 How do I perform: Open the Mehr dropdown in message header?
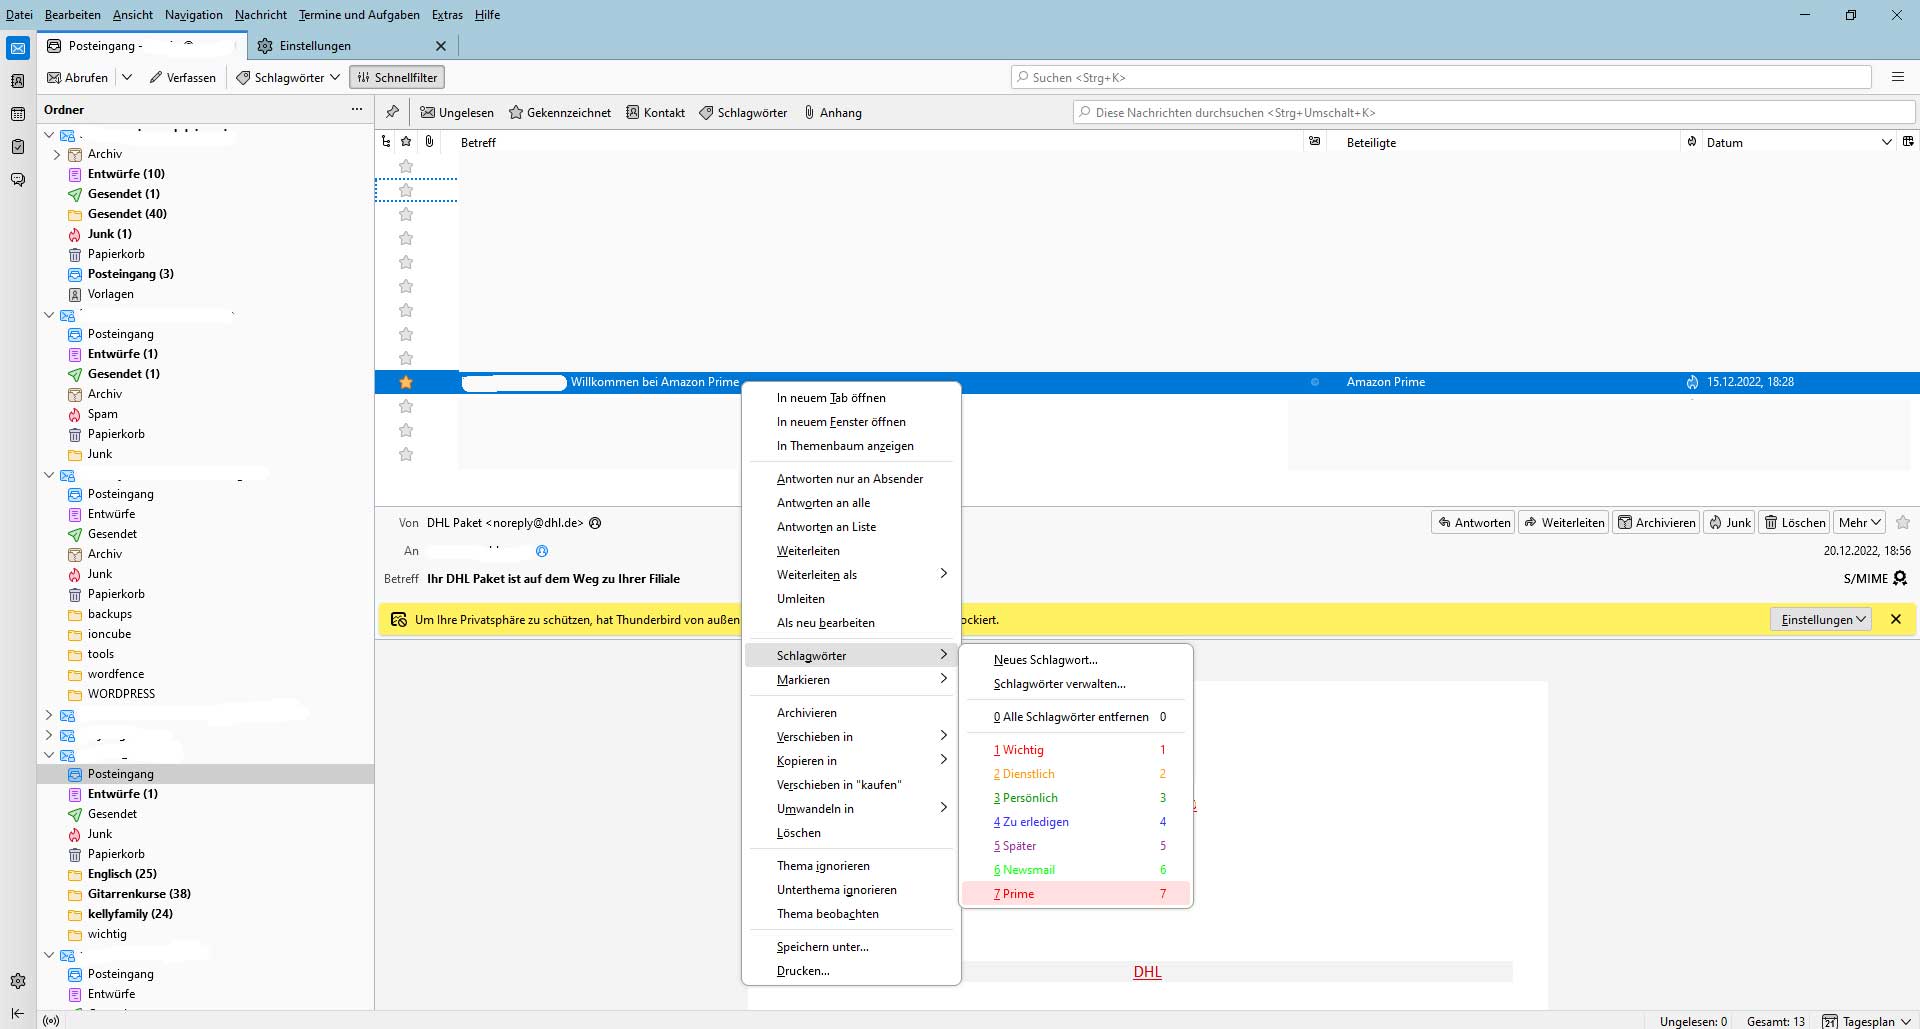tap(1860, 522)
